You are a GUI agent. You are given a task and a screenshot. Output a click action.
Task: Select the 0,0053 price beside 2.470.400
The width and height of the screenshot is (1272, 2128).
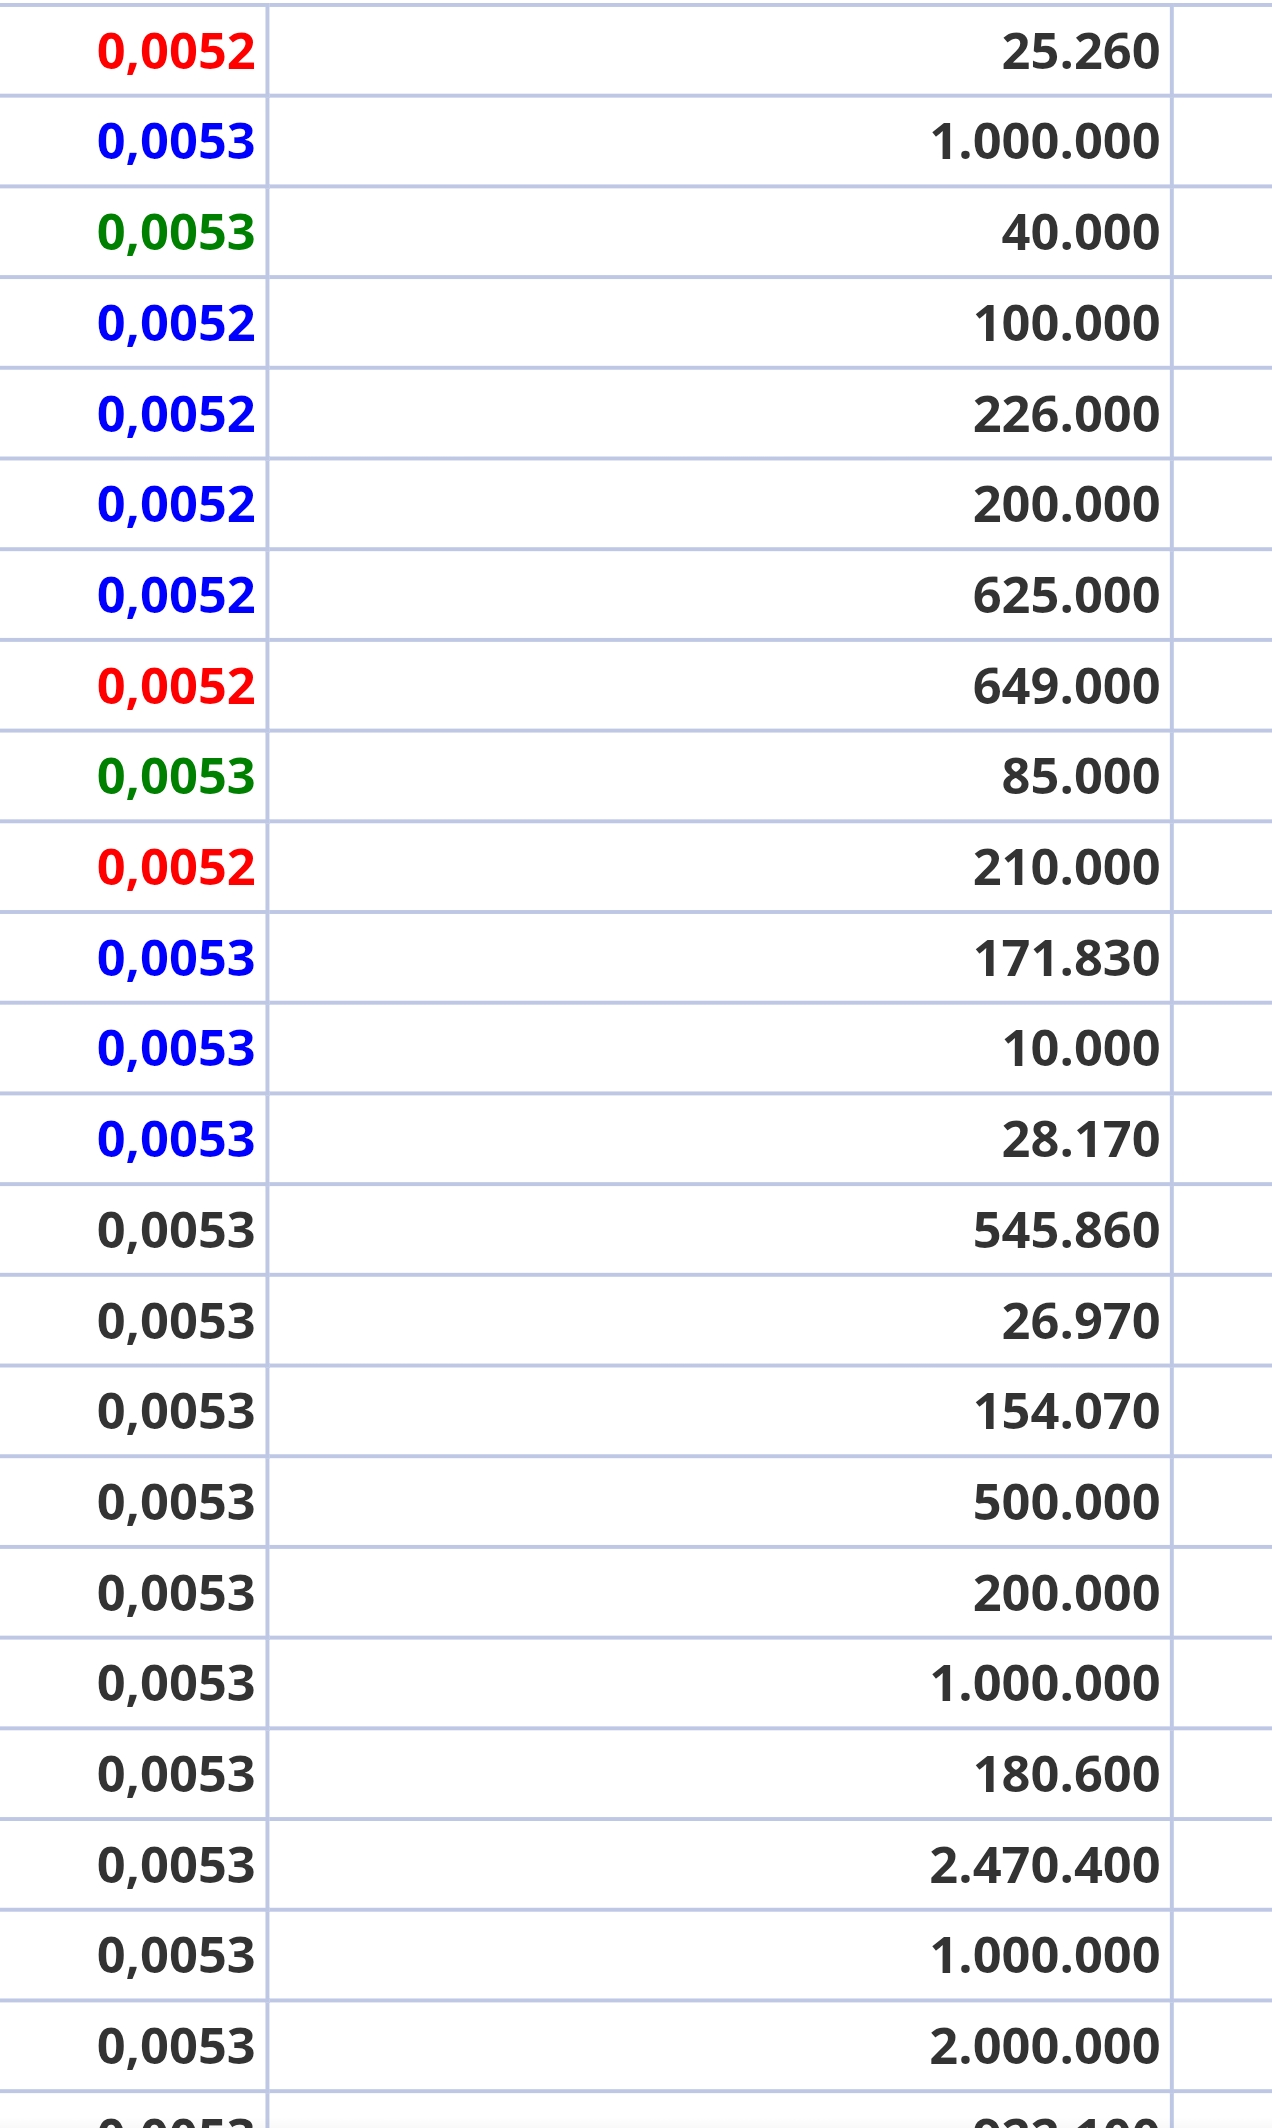click(x=176, y=1866)
